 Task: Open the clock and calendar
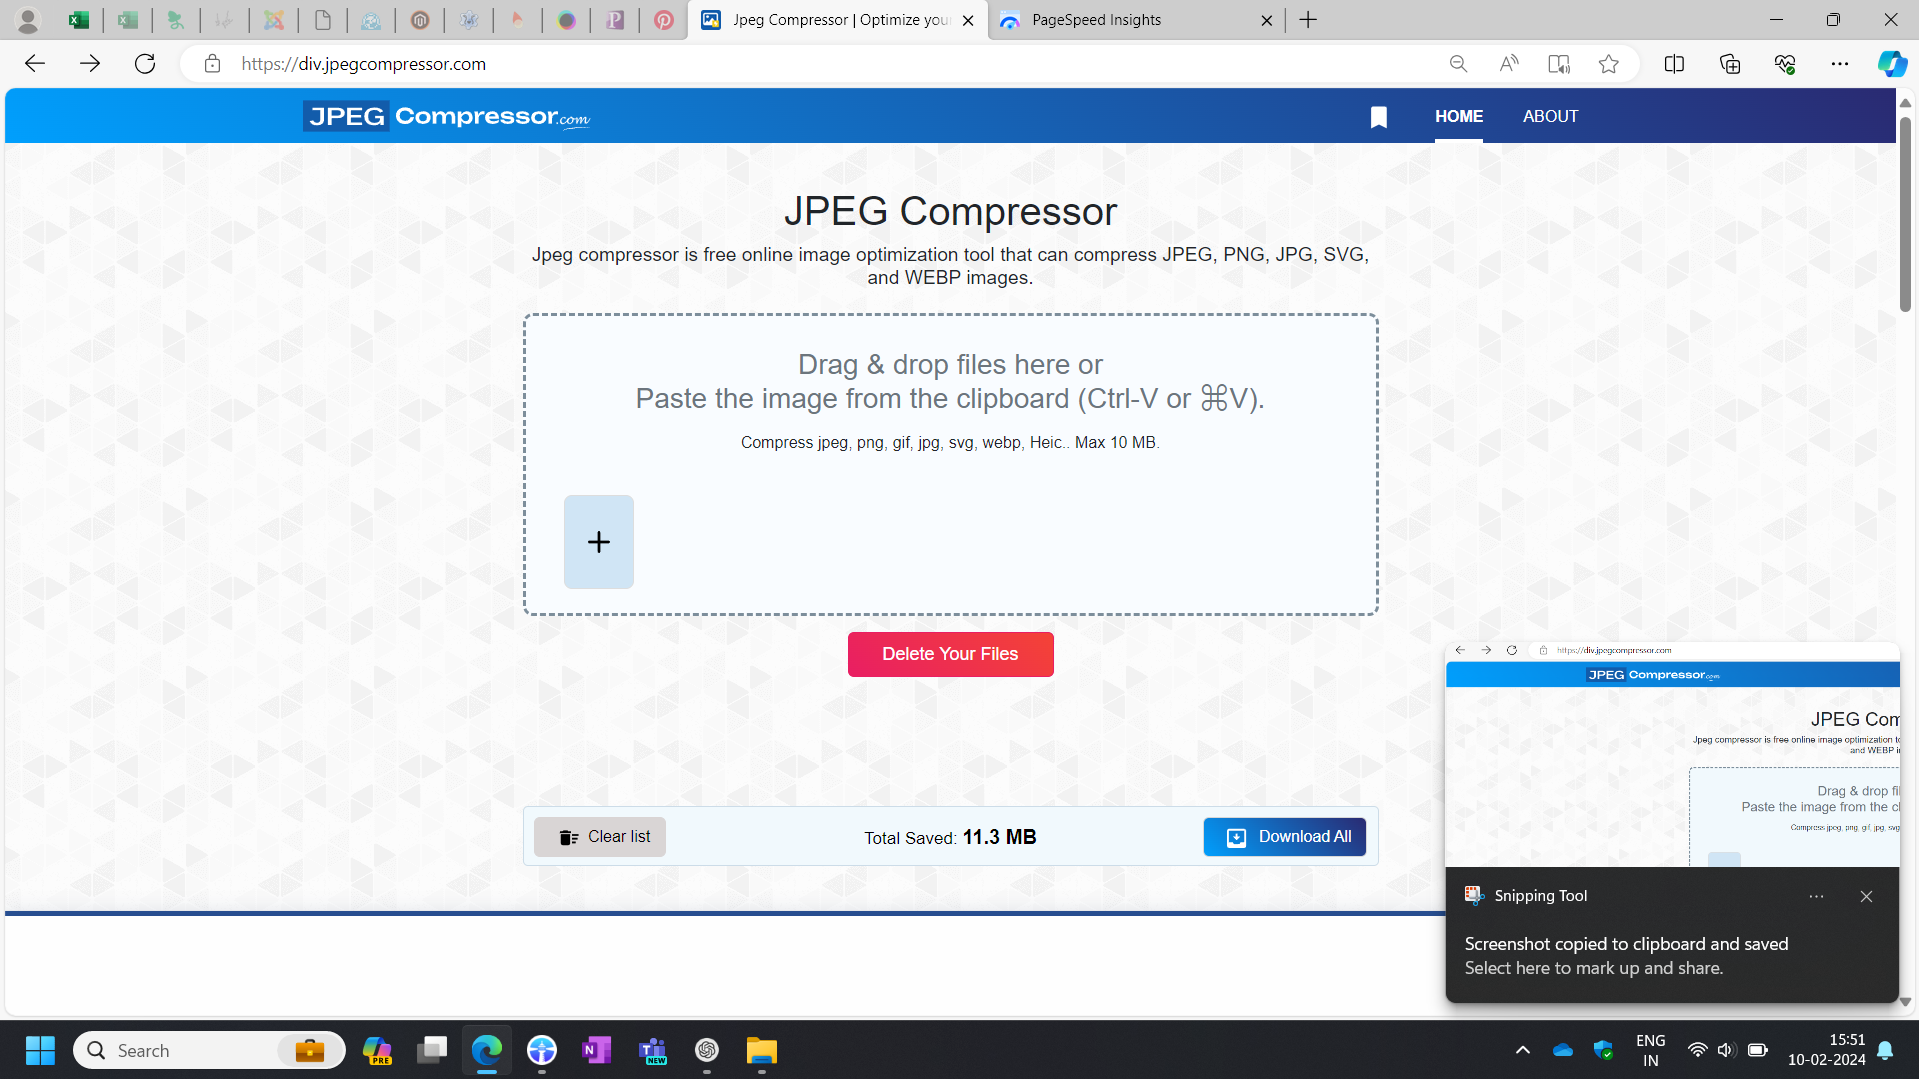point(1827,1051)
